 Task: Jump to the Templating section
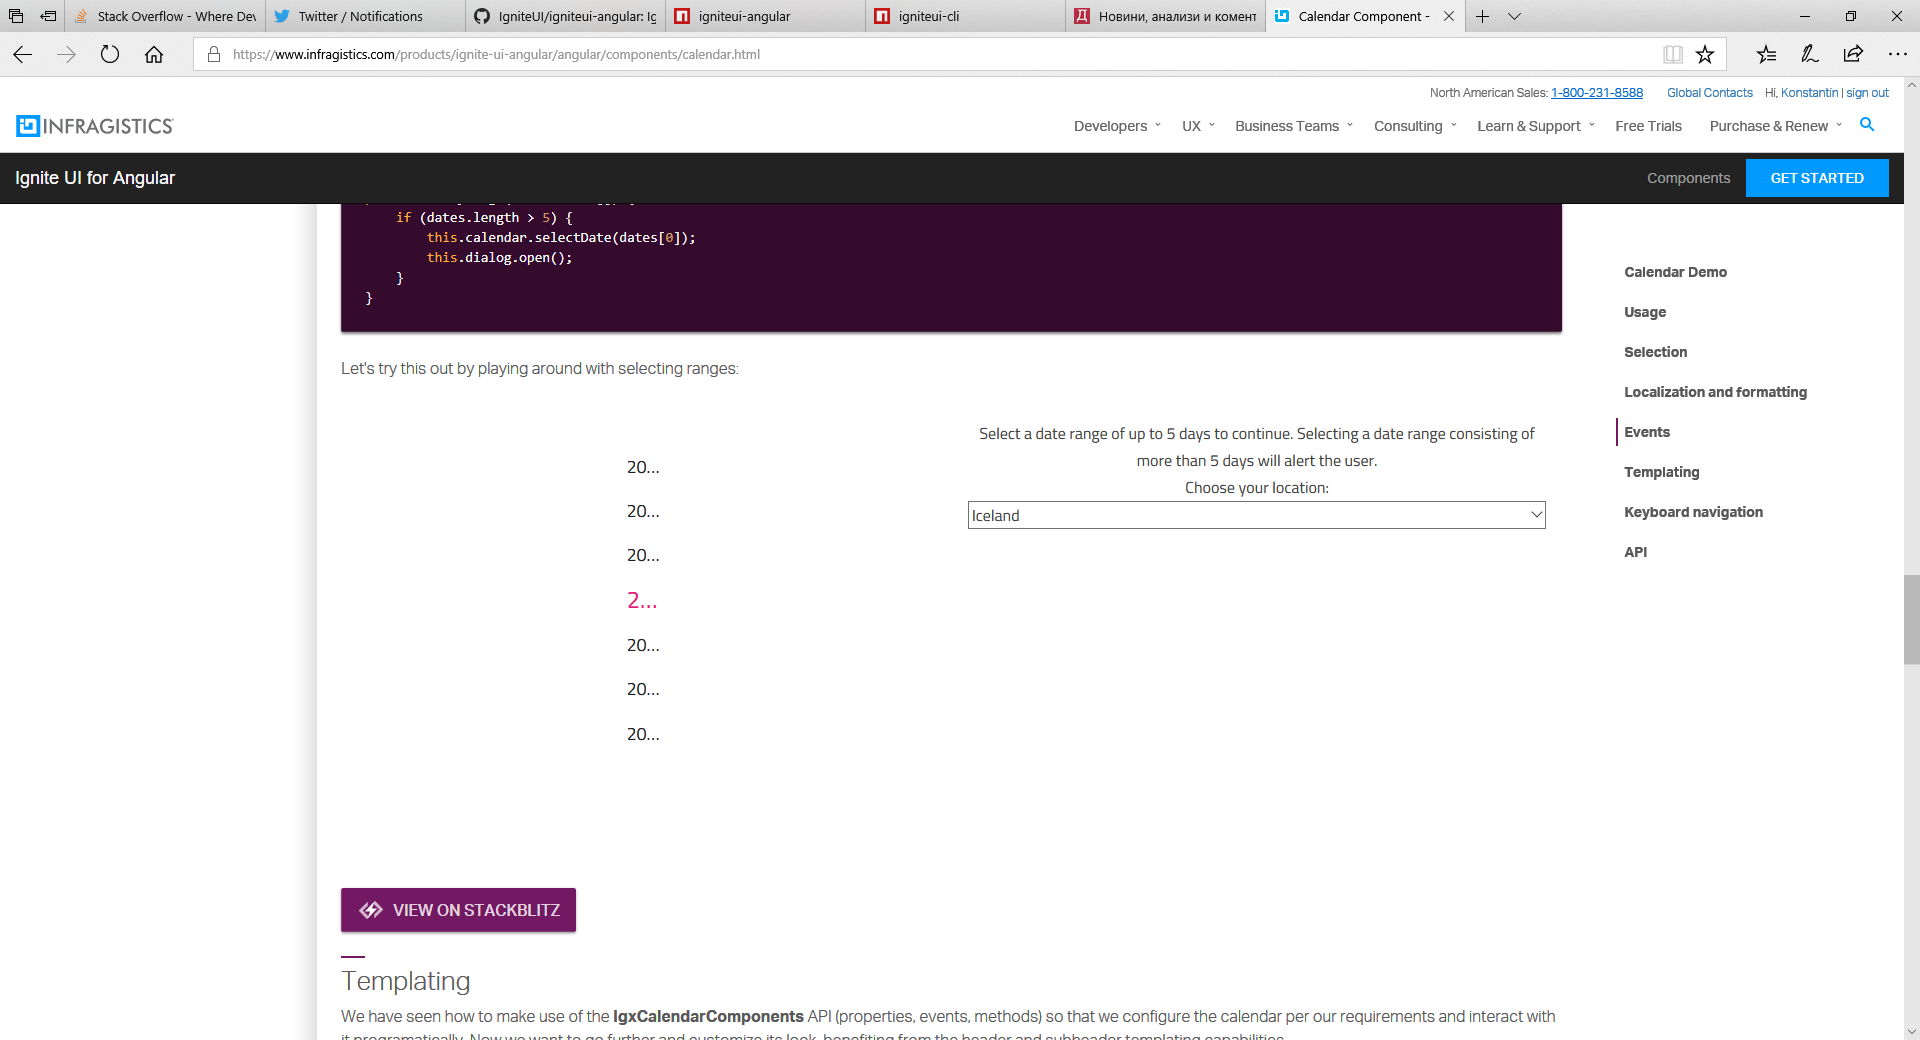[1661, 472]
